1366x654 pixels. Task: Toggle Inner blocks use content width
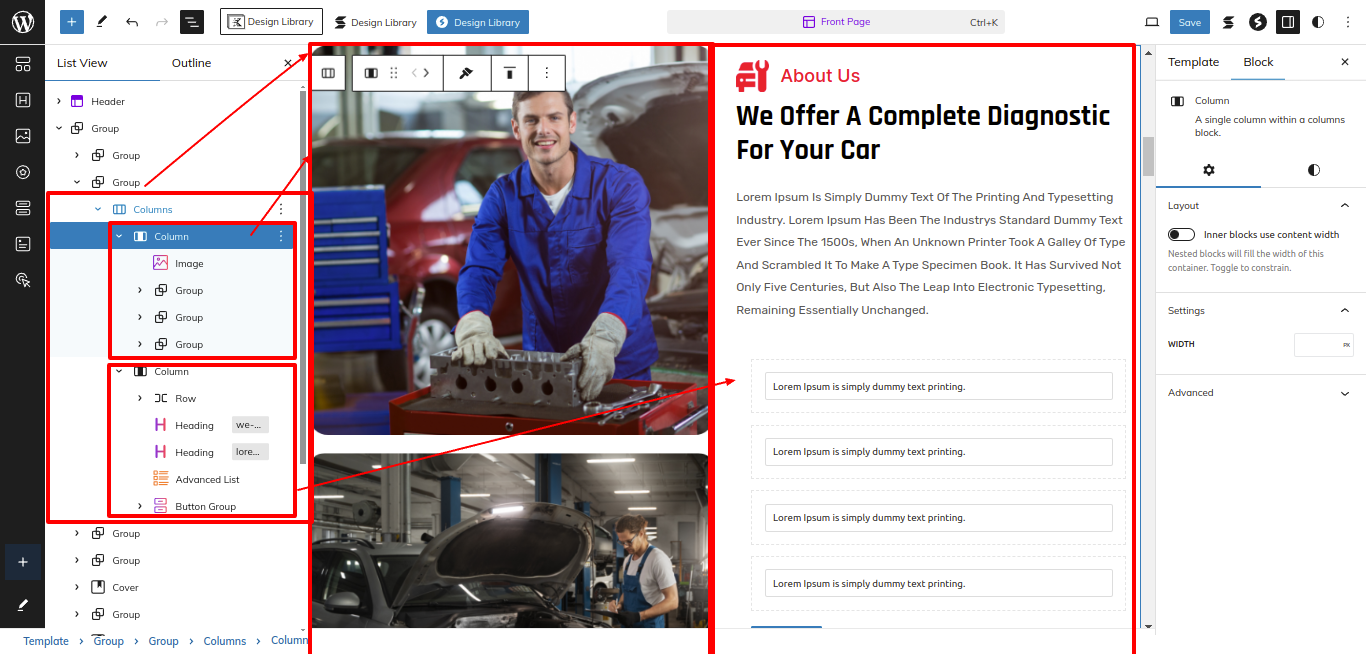(x=1181, y=234)
